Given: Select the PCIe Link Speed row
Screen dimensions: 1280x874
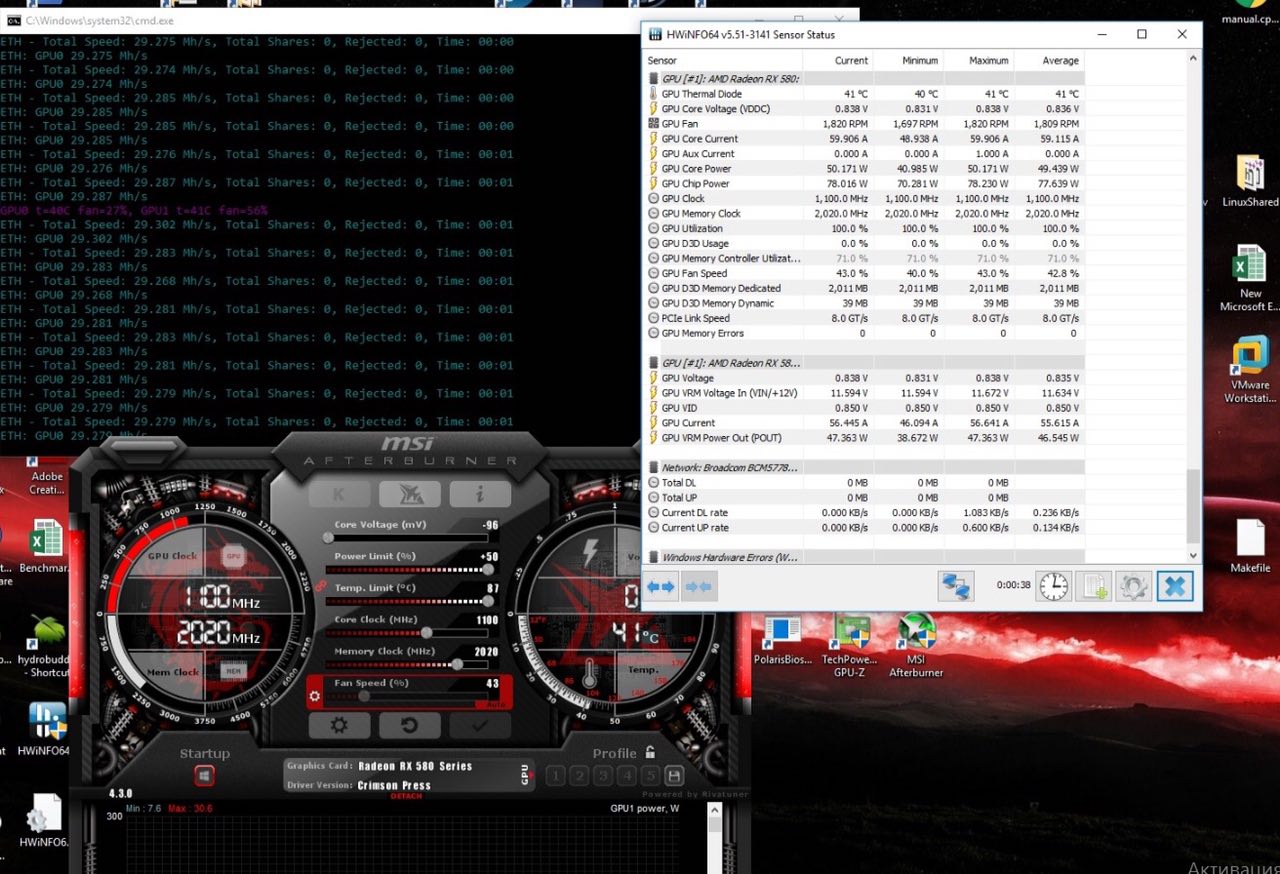Looking at the screenshot, I should point(865,318).
